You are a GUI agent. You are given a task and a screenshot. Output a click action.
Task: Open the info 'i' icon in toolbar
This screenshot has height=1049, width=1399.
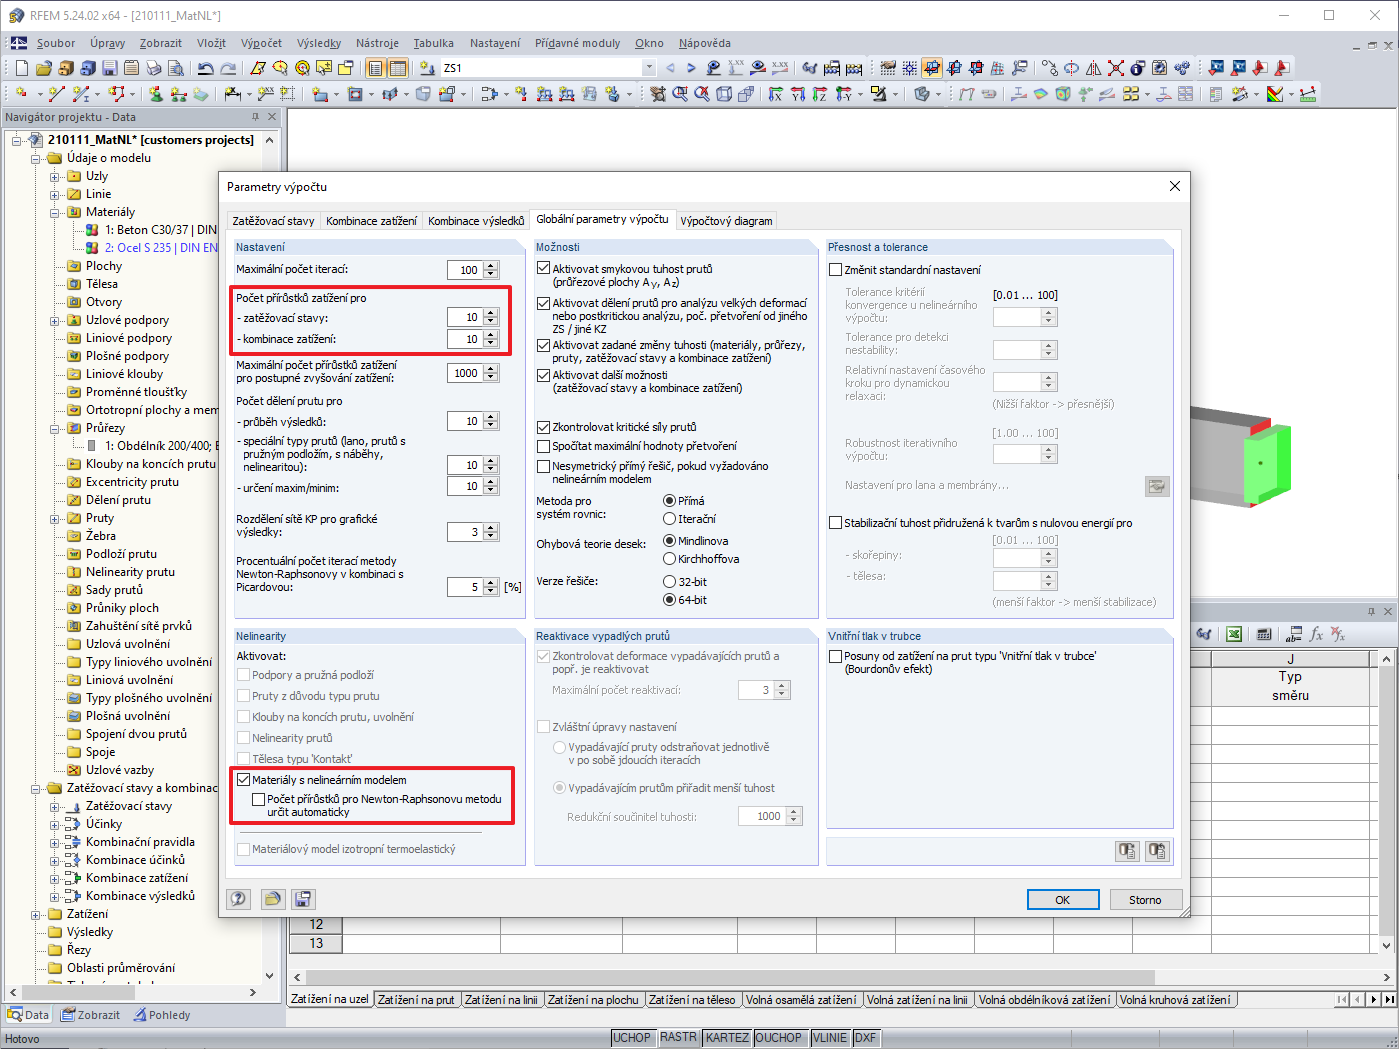[1137, 68]
